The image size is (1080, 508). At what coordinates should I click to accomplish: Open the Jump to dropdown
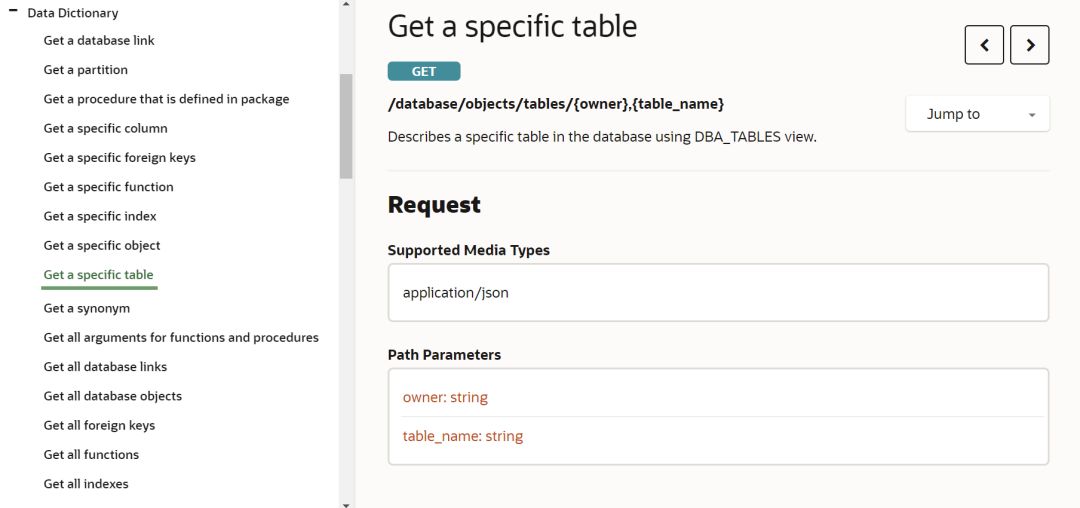(977, 114)
